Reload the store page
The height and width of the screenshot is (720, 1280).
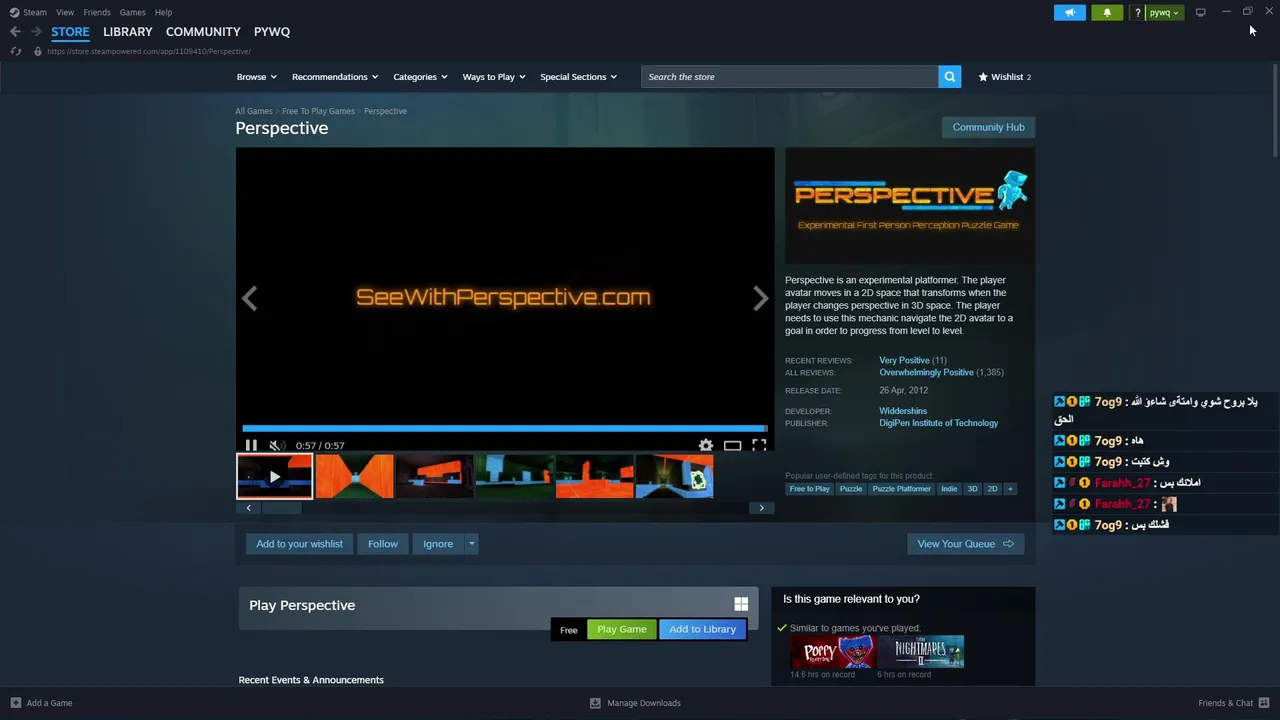click(15, 51)
